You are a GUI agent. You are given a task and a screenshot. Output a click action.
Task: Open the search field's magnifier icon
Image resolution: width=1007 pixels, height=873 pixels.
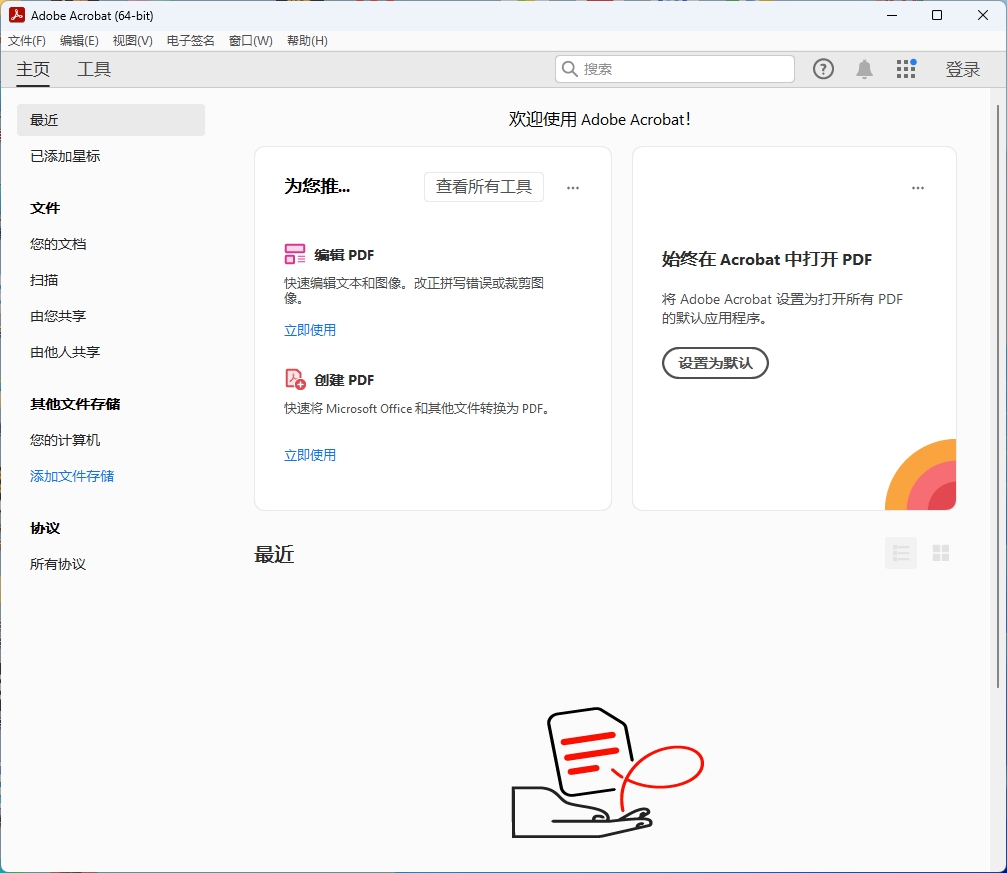pyautogui.click(x=570, y=69)
